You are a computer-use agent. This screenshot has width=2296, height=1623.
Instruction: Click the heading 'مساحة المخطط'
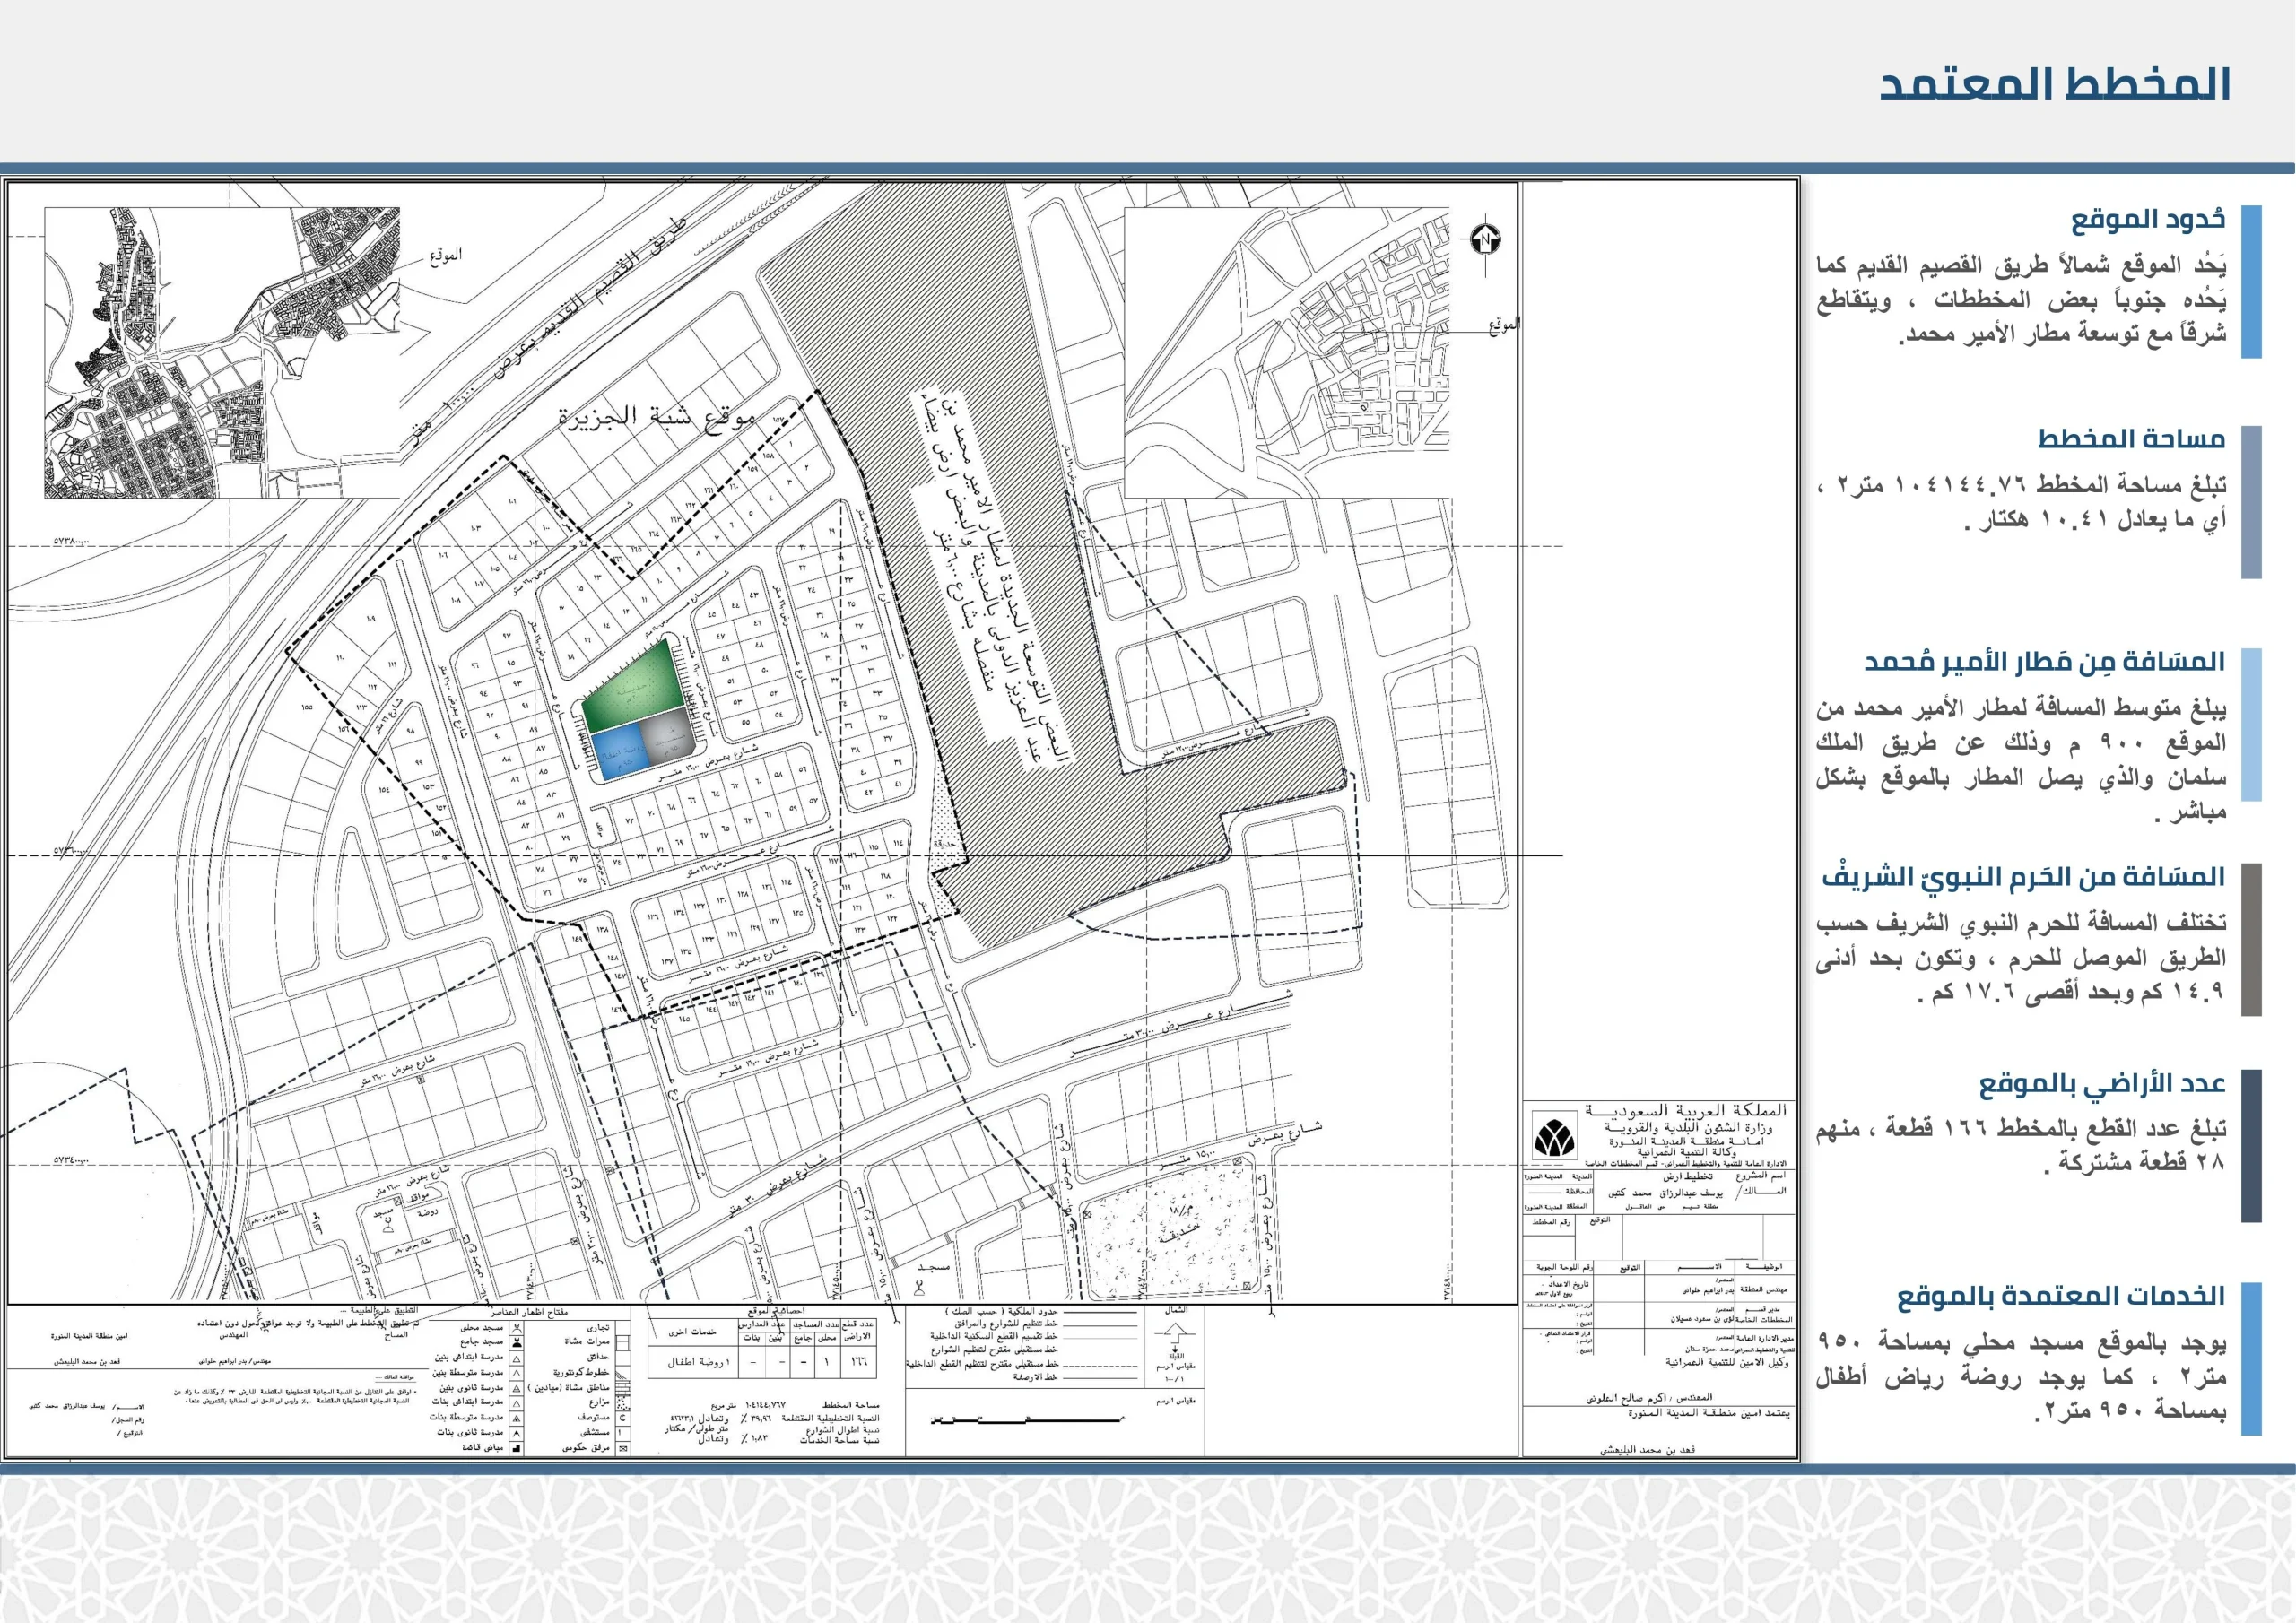tap(2132, 439)
